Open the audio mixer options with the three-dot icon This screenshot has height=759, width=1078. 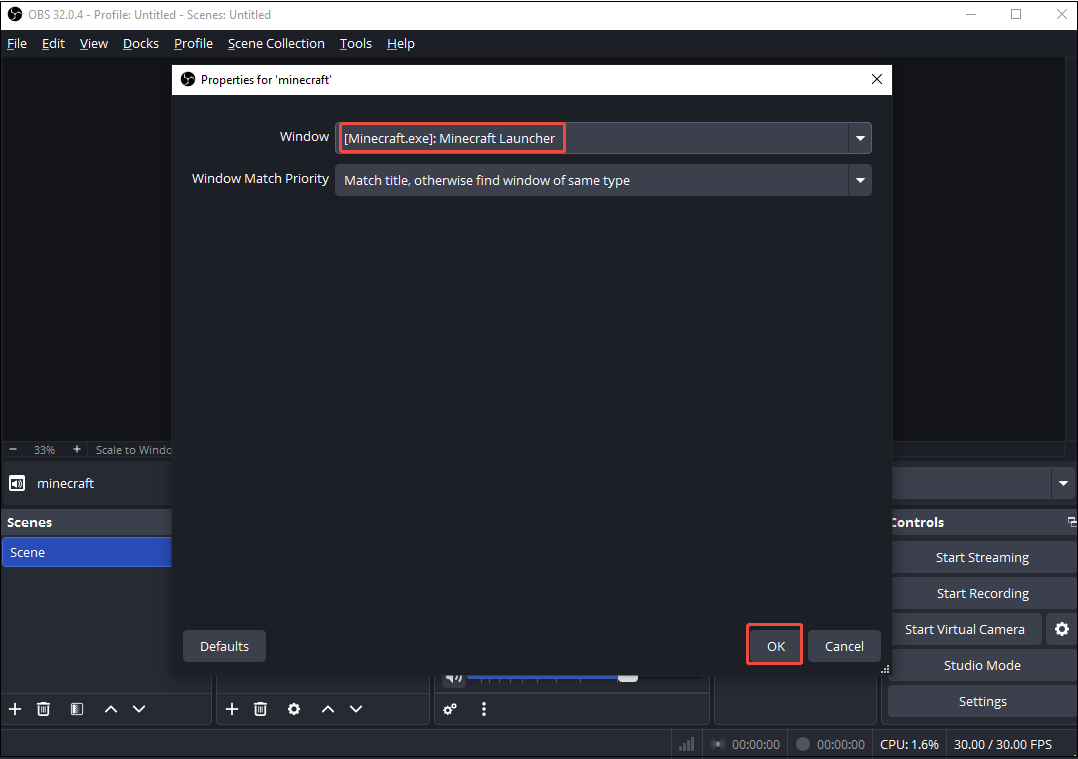coord(484,709)
